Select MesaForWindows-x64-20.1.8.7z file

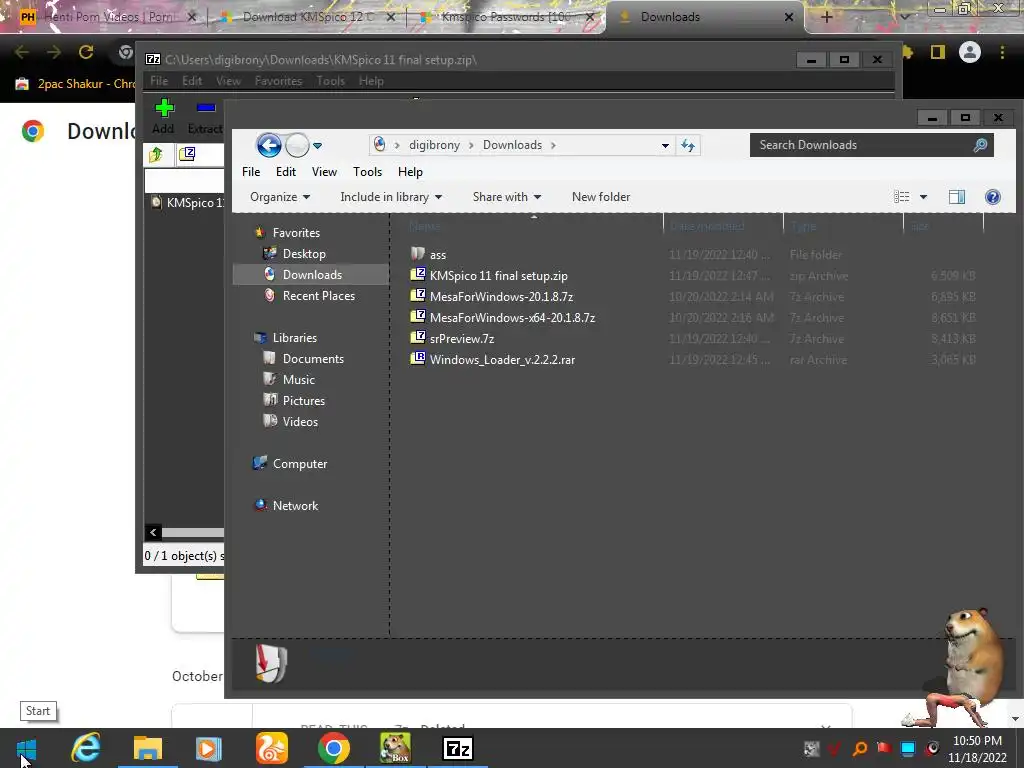tap(512, 317)
